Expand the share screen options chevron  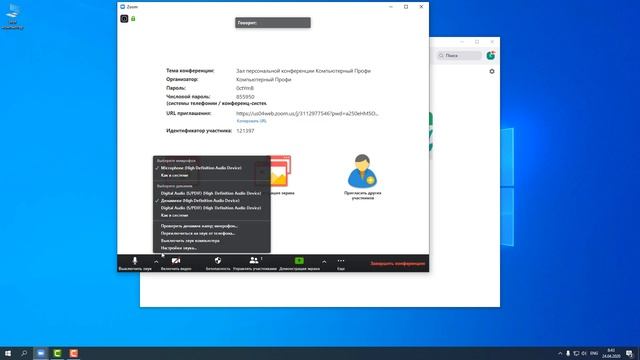[324, 262]
